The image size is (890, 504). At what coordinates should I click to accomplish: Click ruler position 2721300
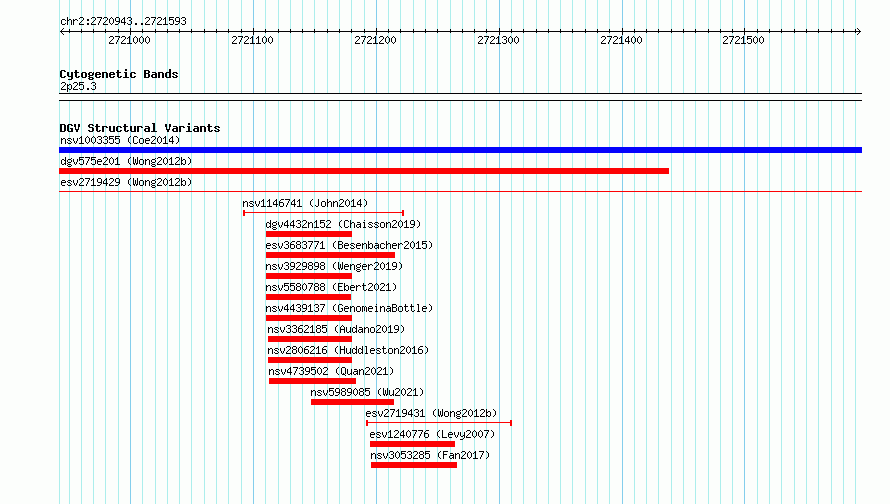[x=498, y=40]
